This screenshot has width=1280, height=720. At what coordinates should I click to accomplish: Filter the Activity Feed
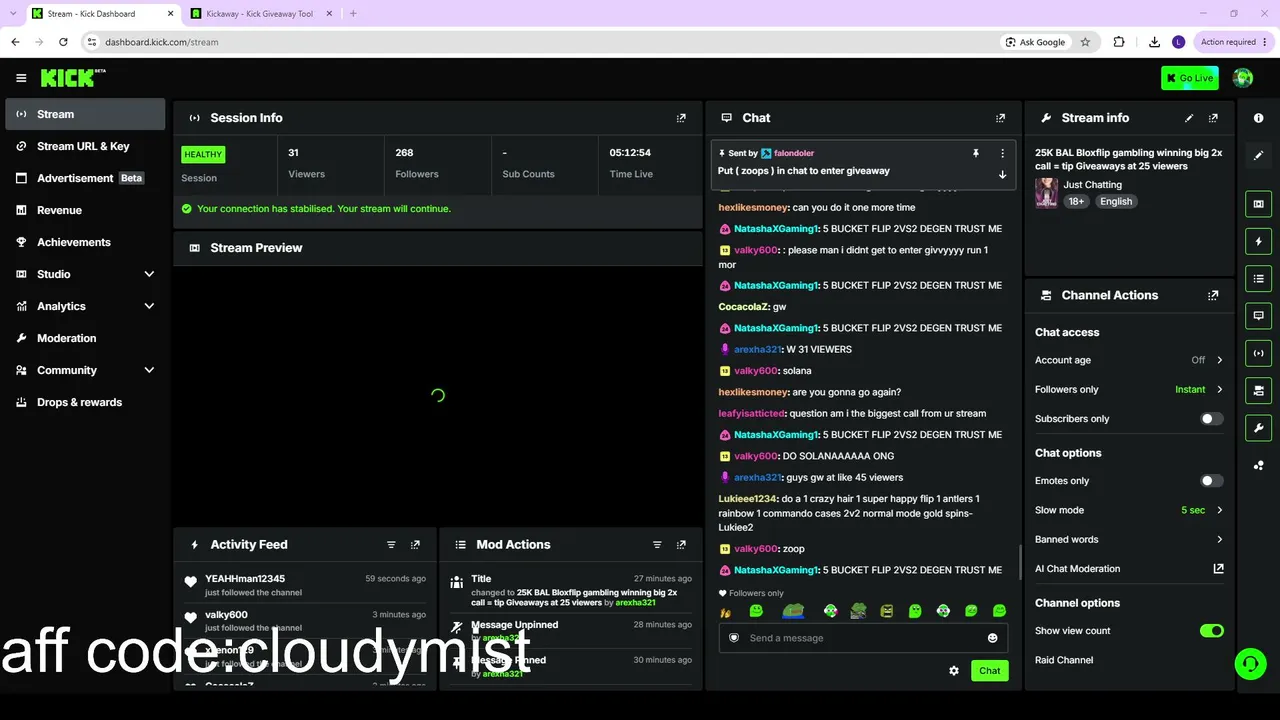[x=391, y=545]
